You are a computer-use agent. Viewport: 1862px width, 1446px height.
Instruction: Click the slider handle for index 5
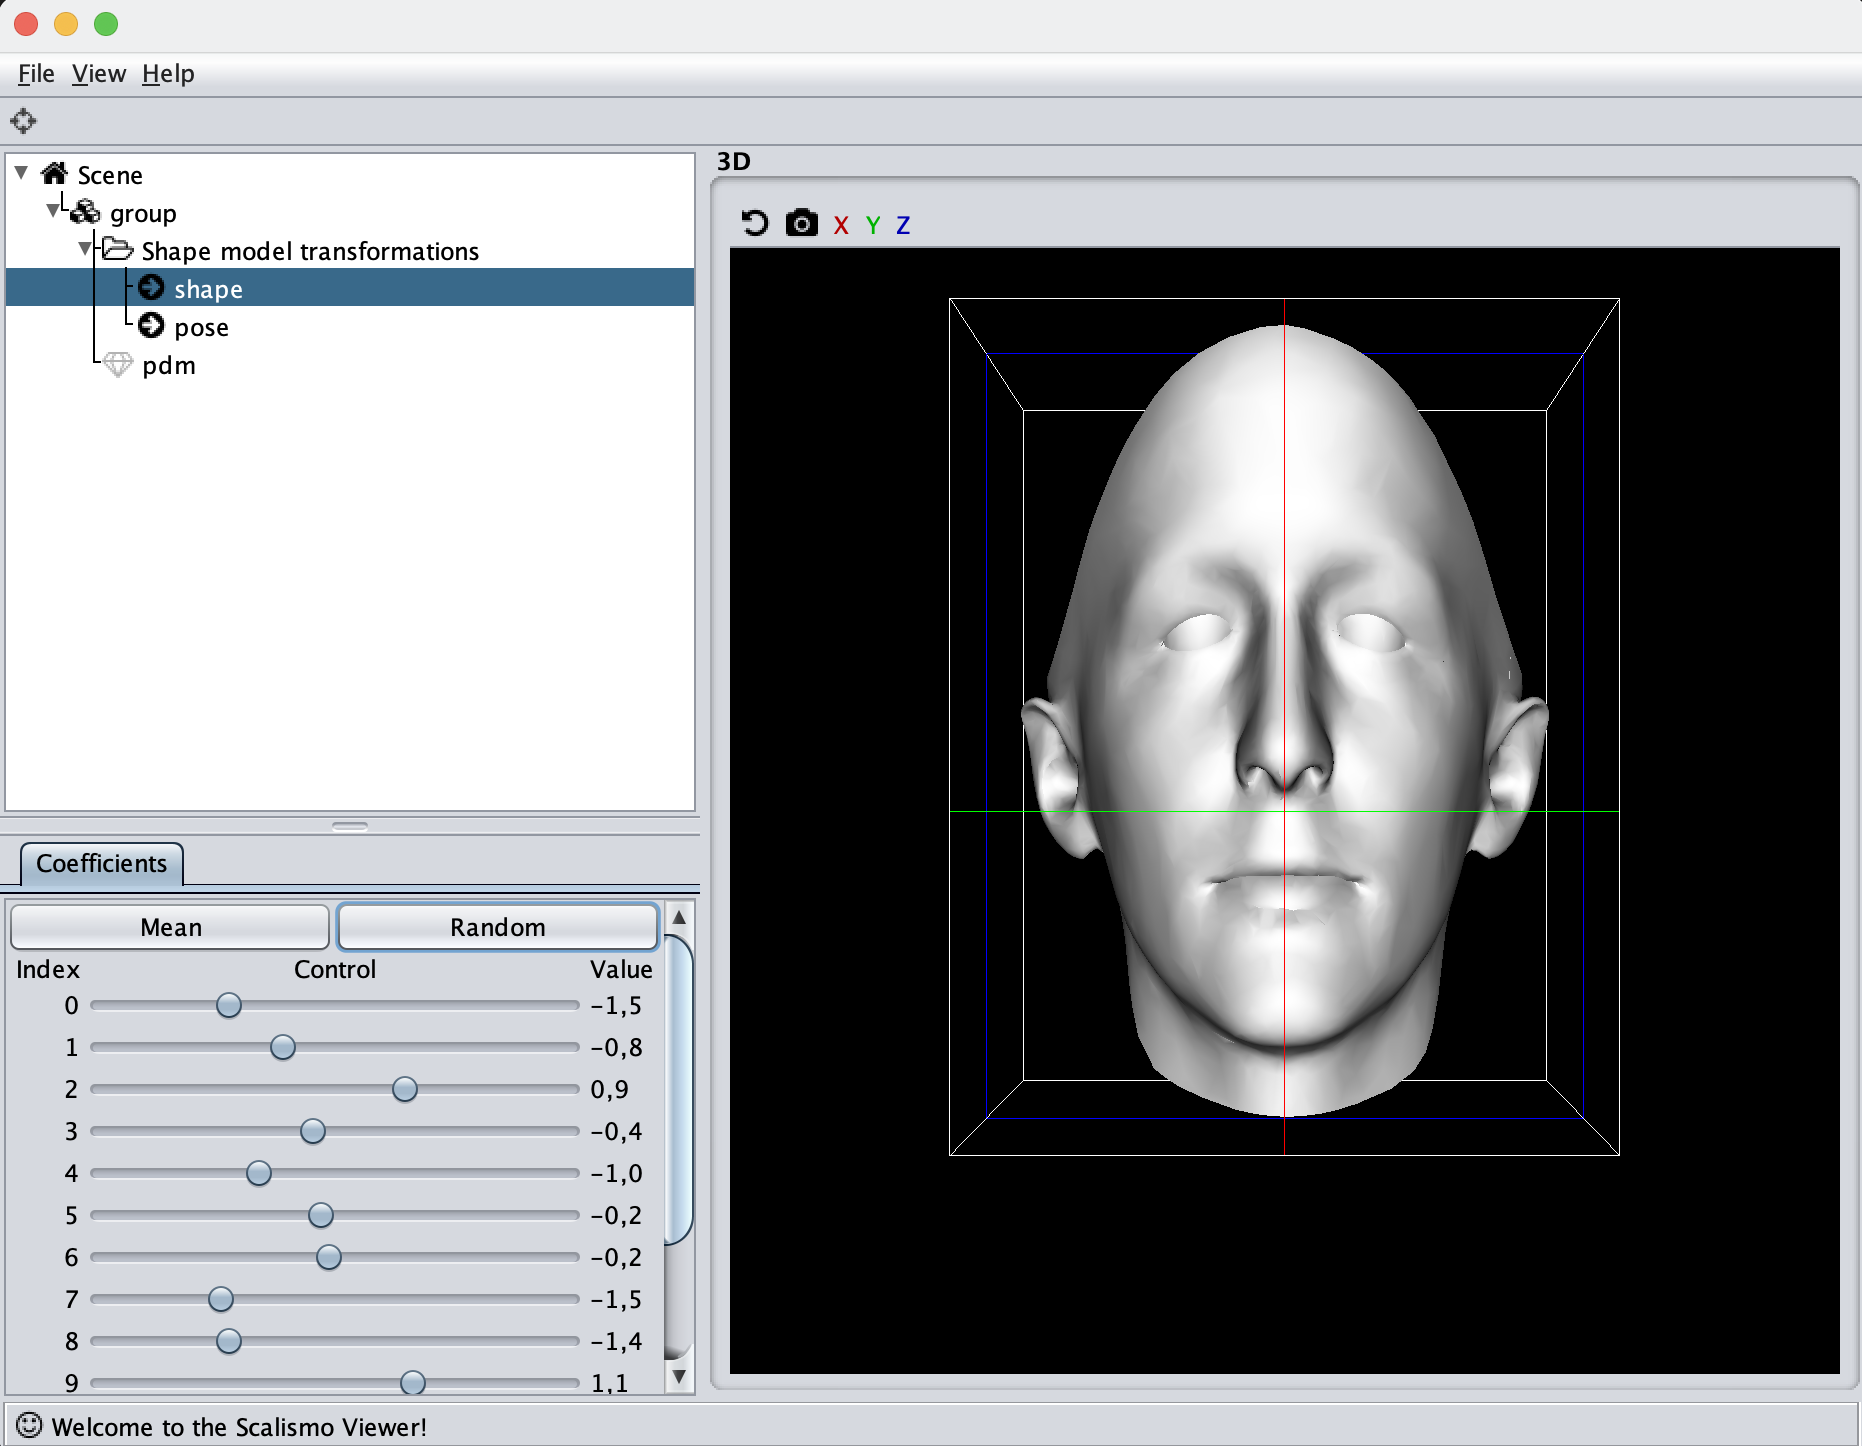click(x=321, y=1215)
